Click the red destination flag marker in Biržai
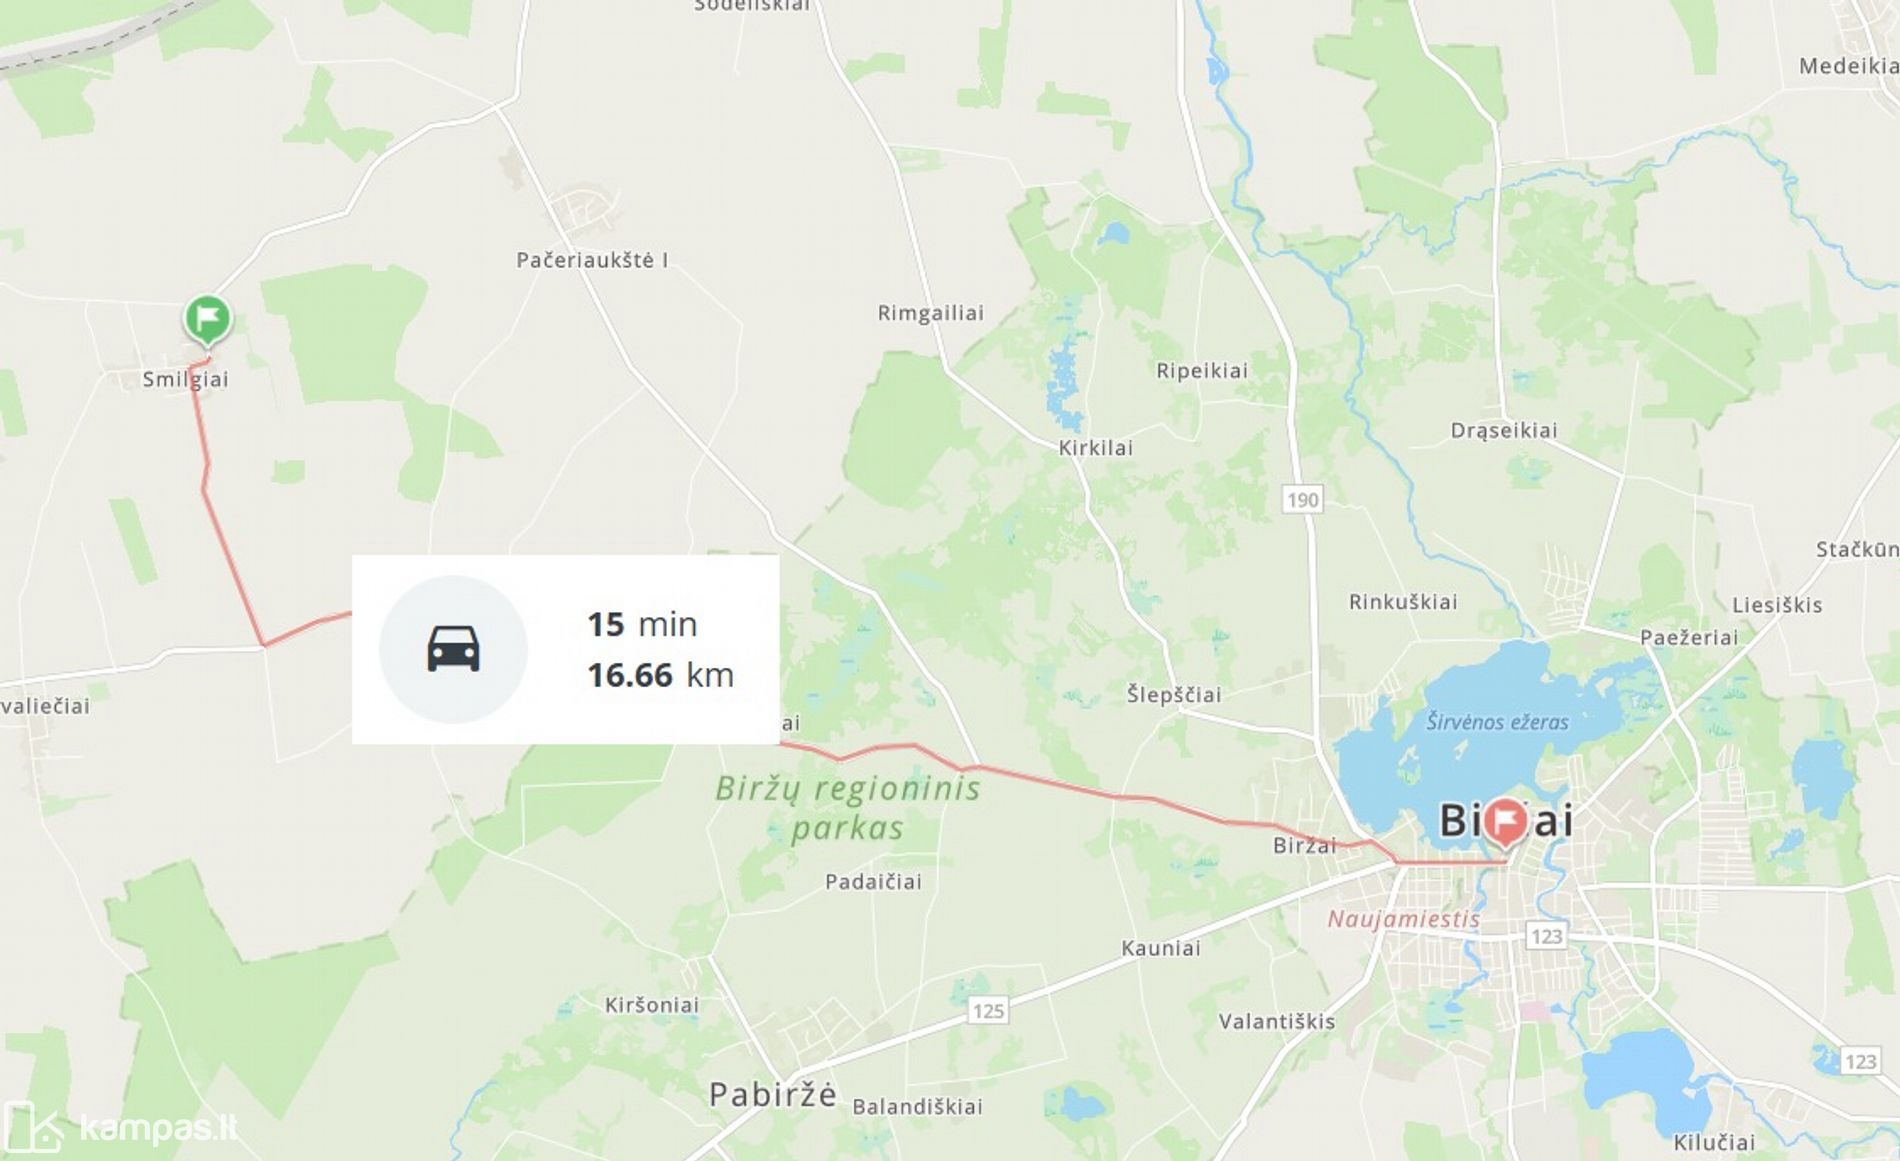This screenshot has height=1161, width=1900. [1505, 823]
